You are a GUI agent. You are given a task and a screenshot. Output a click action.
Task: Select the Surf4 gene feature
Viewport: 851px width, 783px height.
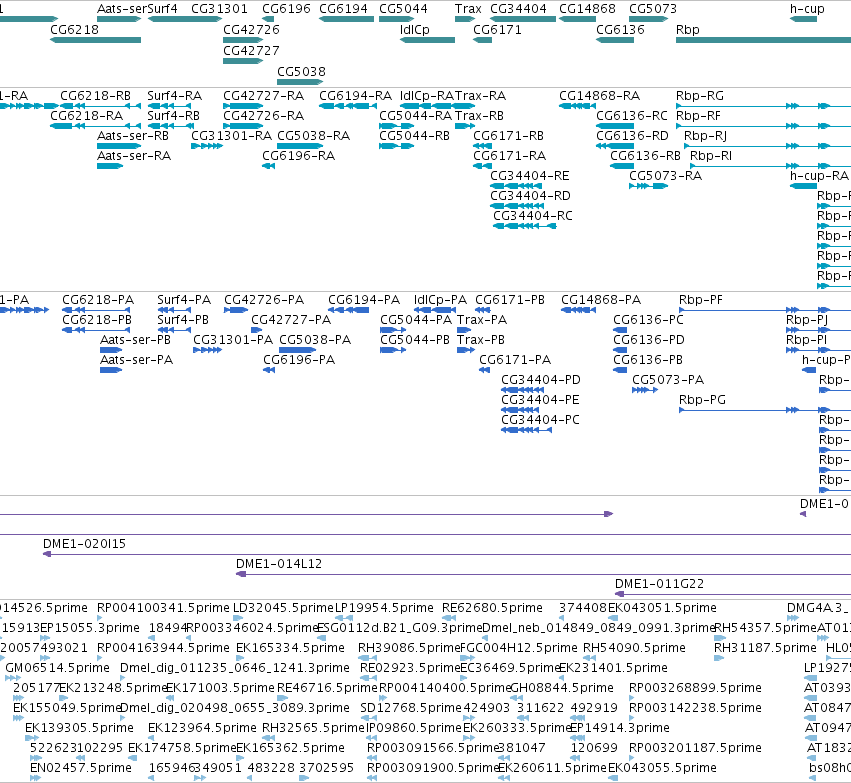[185, 19]
